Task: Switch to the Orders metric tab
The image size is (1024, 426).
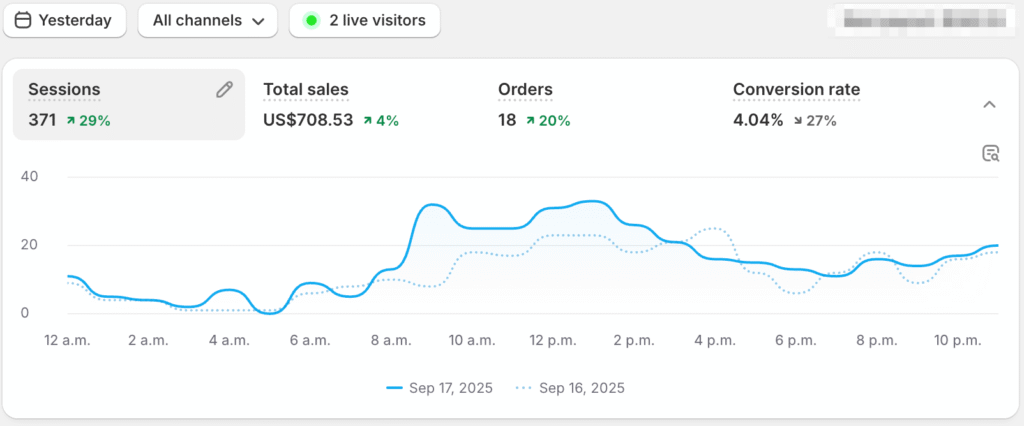Action: 525,90
